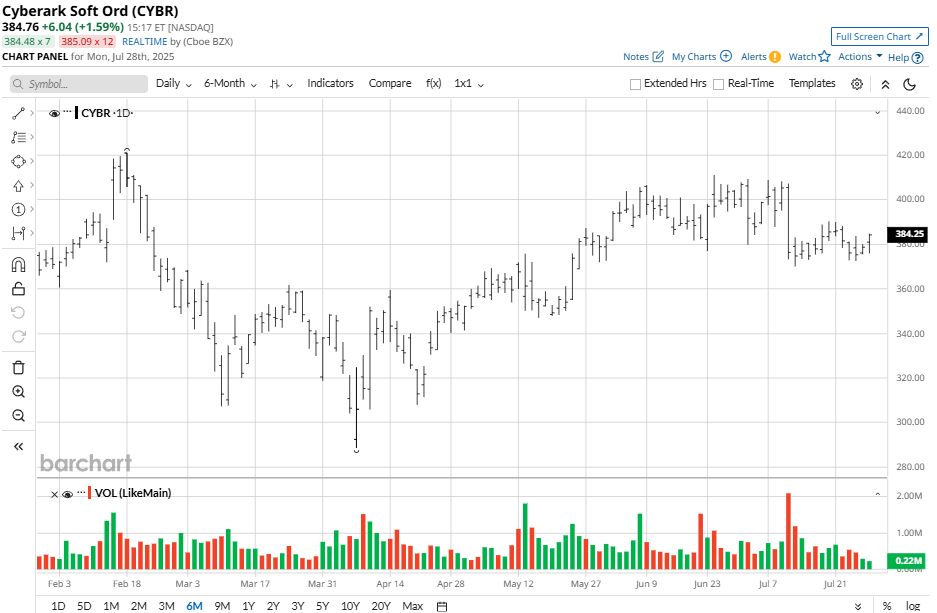Toggle VOL indicator visibility eye
This screenshot has width=937, height=613.
click(x=68, y=494)
